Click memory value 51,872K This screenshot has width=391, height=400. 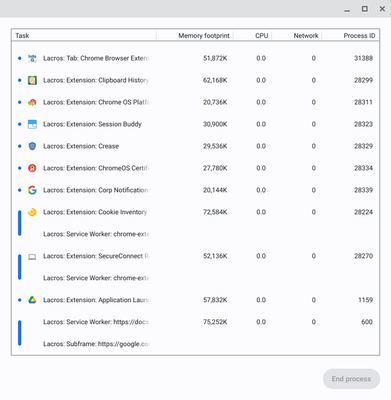(x=215, y=58)
